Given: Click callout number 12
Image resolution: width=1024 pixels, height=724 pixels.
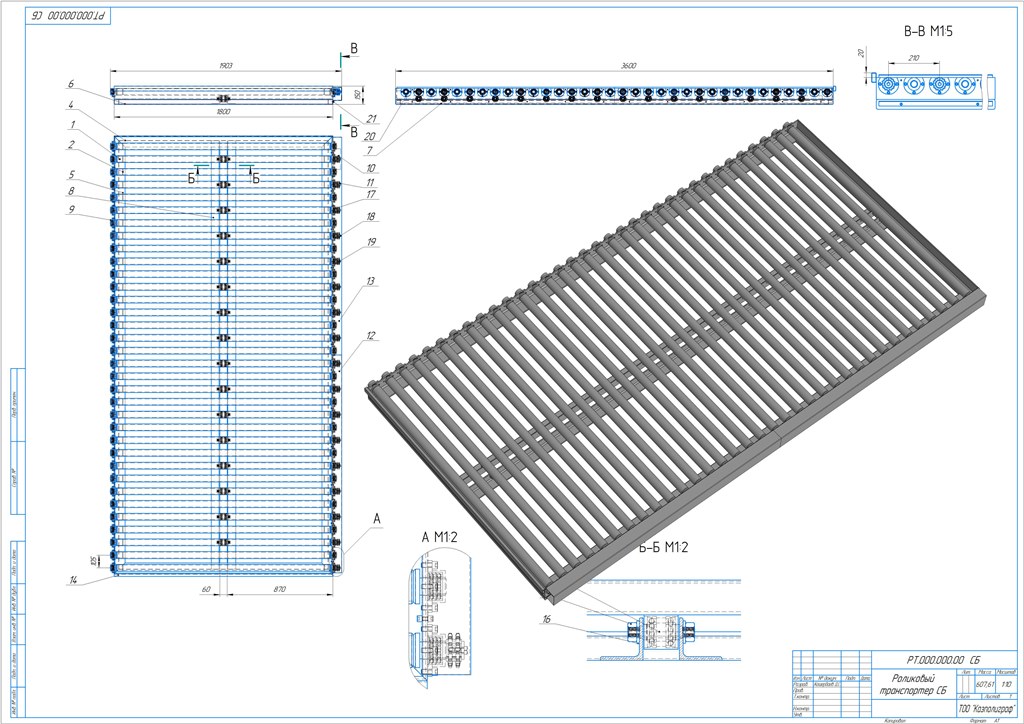Looking at the screenshot, I should (x=370, y=336).
